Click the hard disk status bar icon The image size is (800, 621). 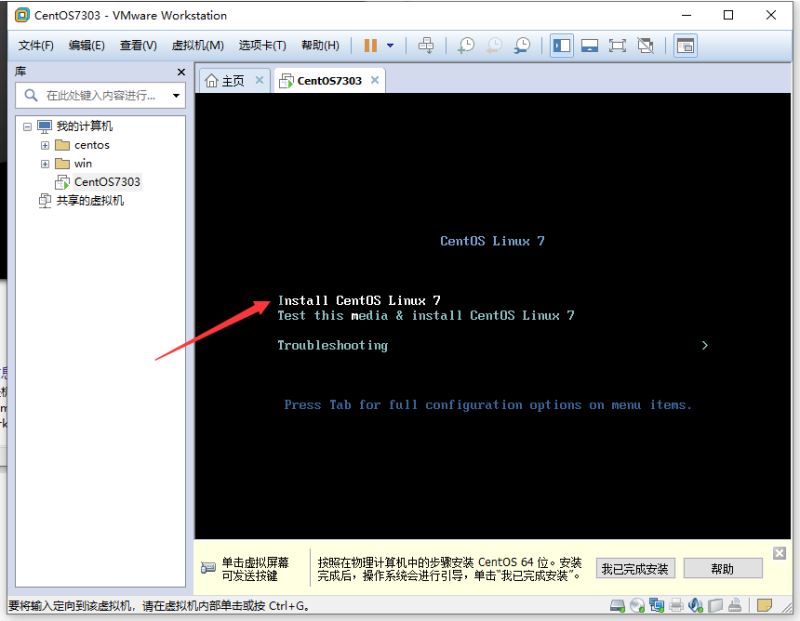[x=618, y=606]
